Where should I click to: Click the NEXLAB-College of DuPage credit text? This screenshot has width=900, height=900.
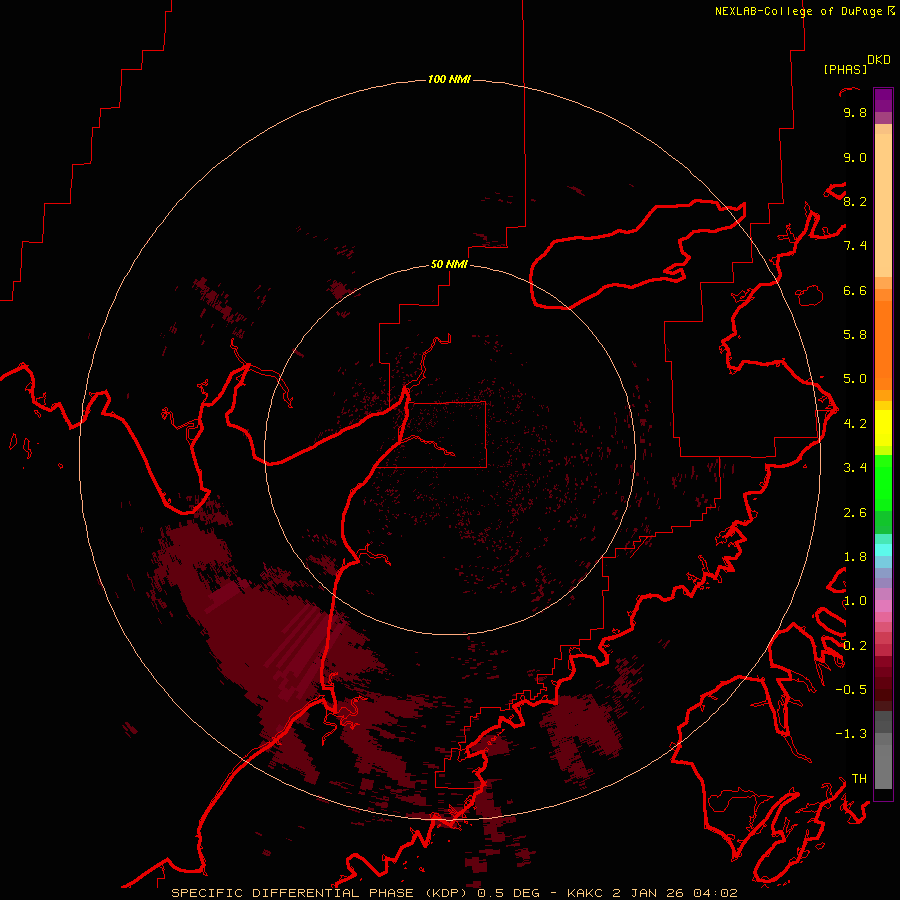(x=798, y=11)
